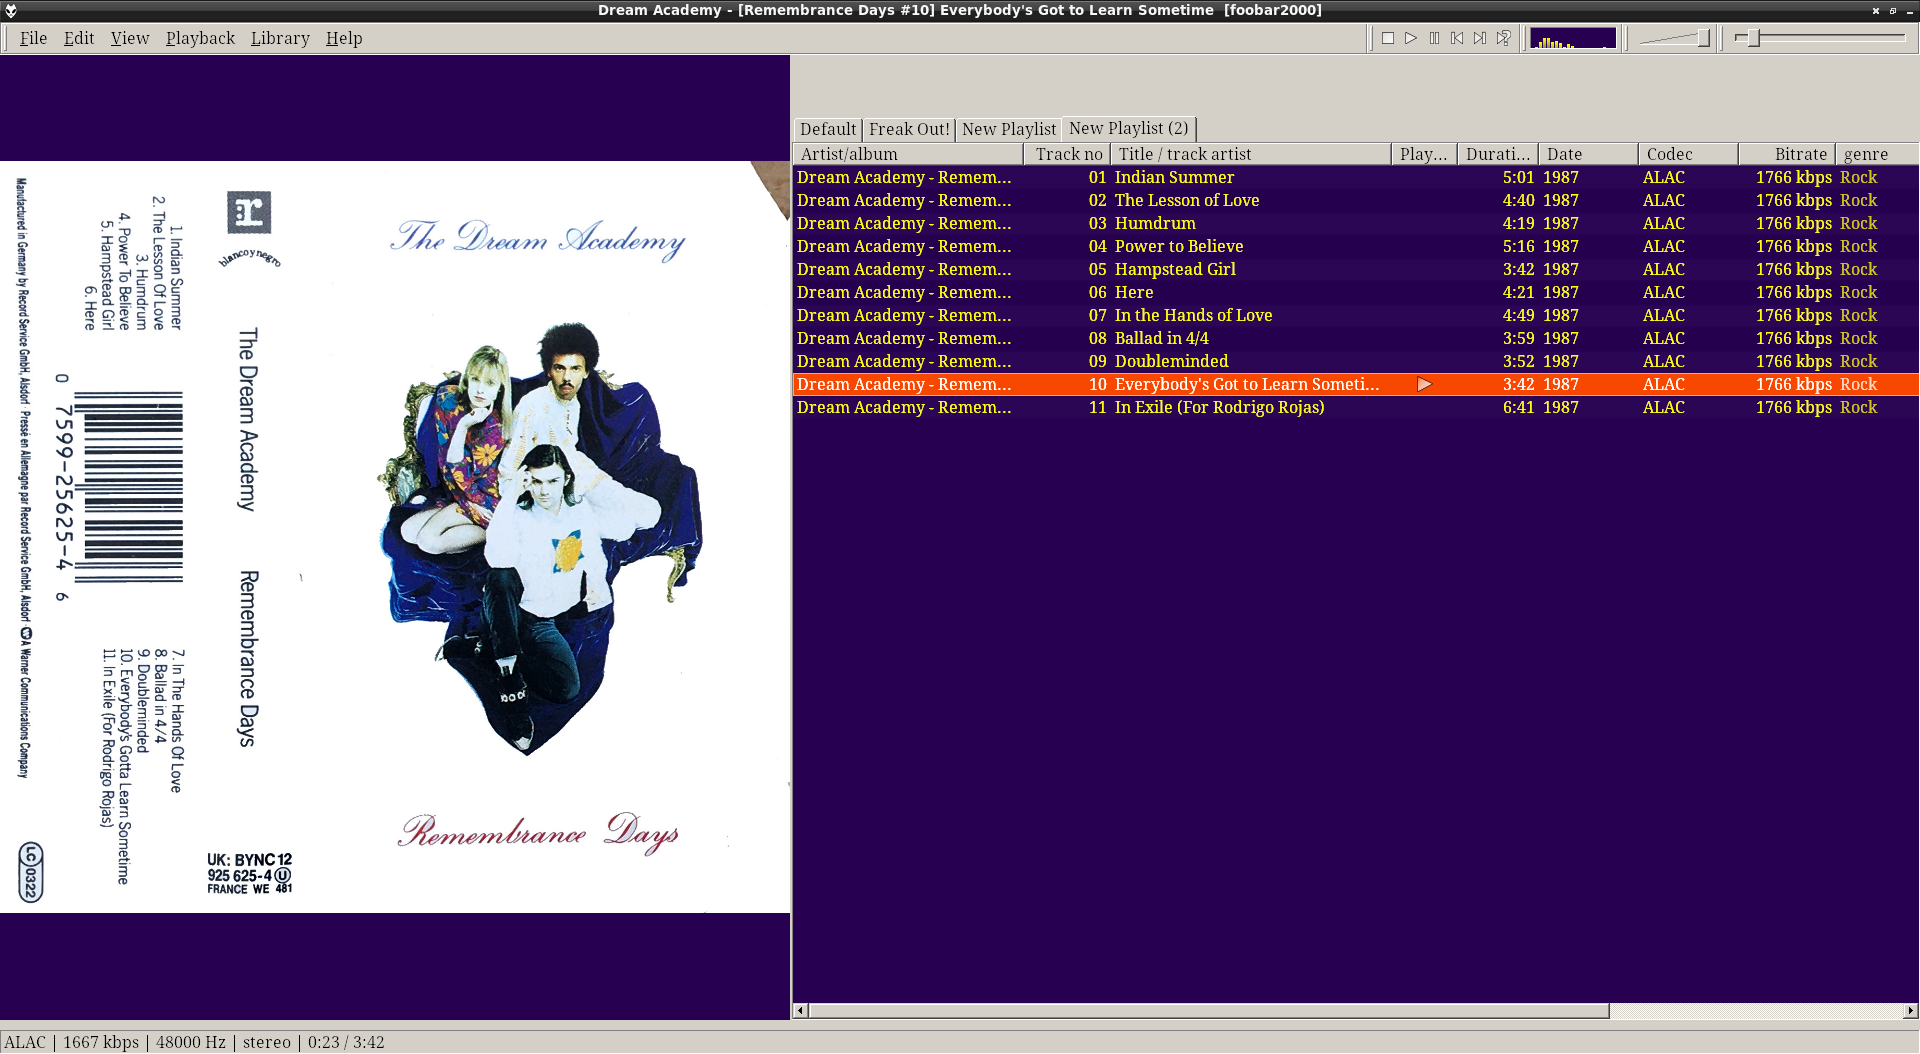The height and width of the screenshot is (1054, 1920).
Task: Switch to the Default playlist tab
Action: coord(828,129)
